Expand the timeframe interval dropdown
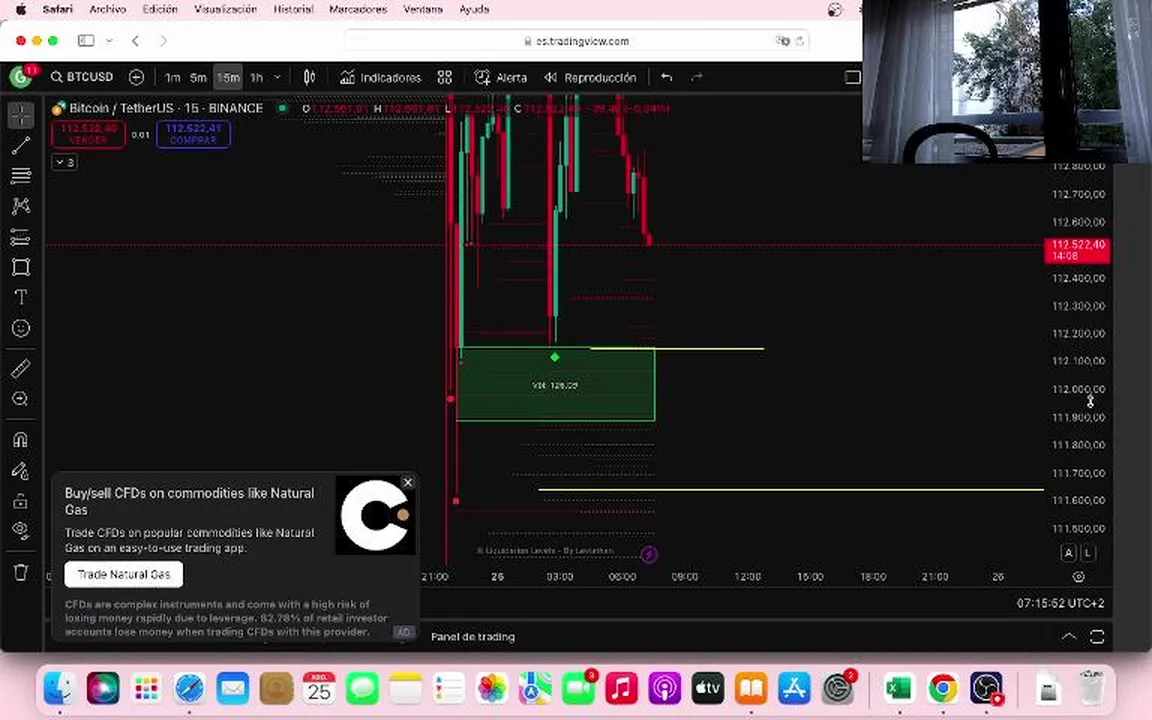This screenshot has height=720, width=1152. tap(277, 77)
